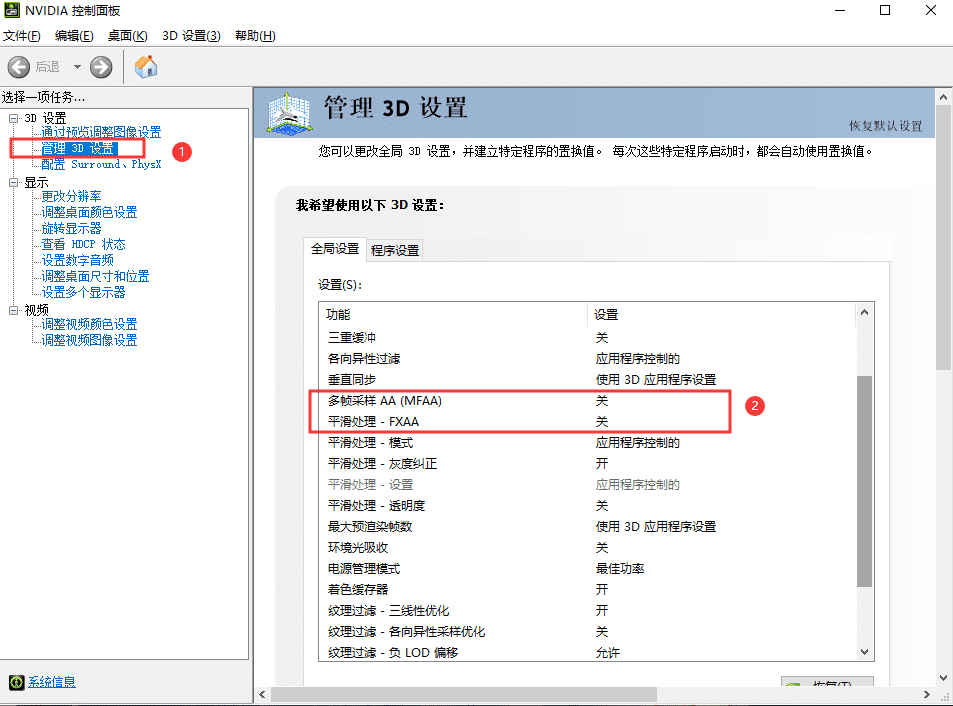The image size is (953, 706).
Task: Open the Home icon in toolbar
Action: pos(146,66)
